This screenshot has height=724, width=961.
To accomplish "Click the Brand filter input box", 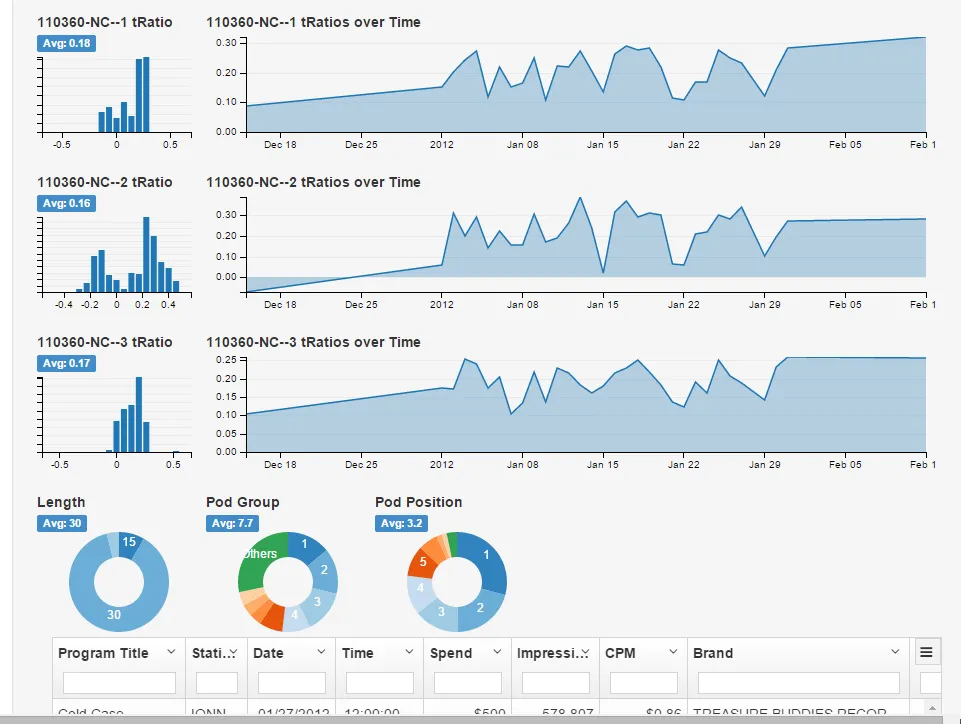I will [x=799, y=683].
